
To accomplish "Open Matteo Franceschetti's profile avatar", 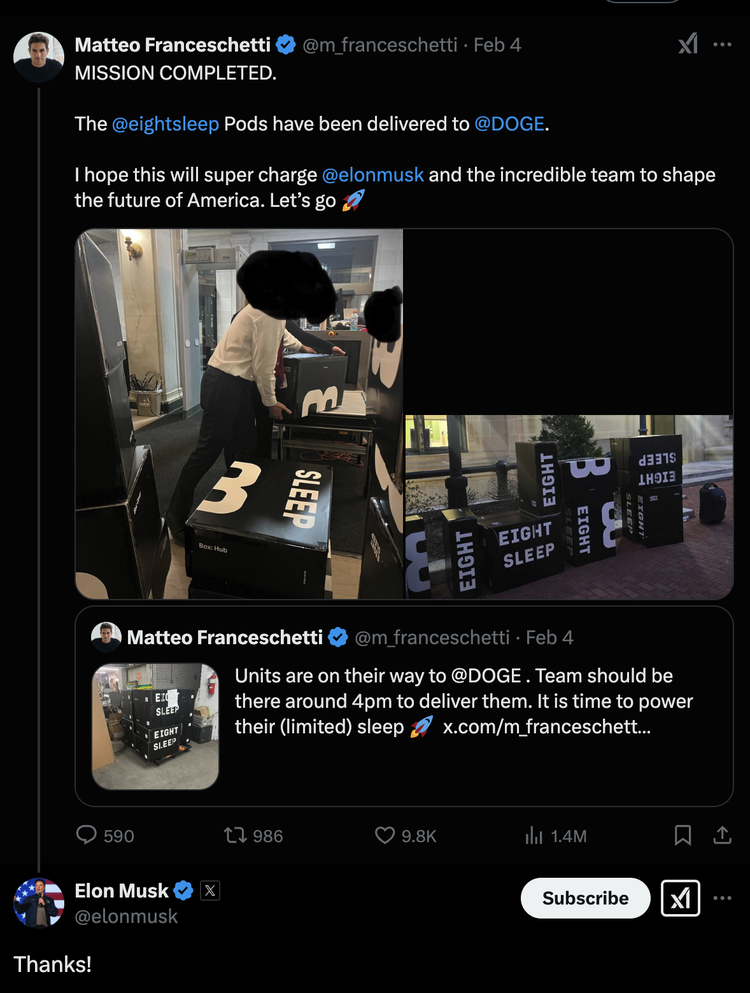I will click(39, 57).
